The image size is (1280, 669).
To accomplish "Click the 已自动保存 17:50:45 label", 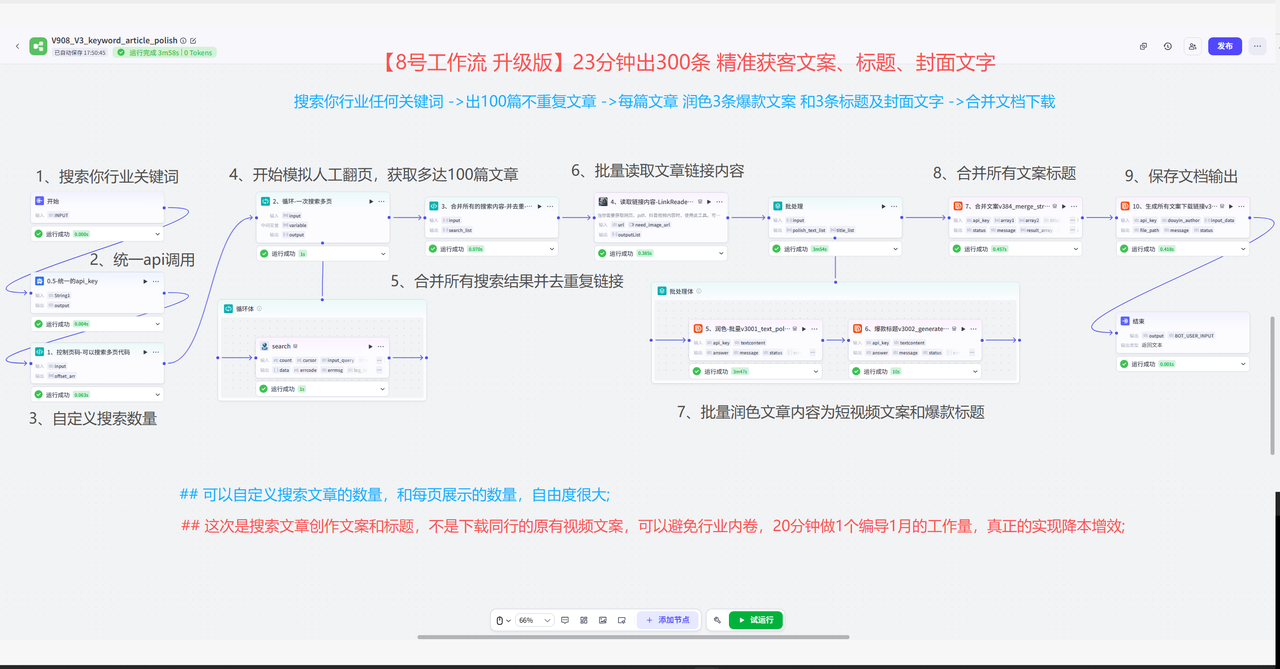I will click(x=80, y=52).
